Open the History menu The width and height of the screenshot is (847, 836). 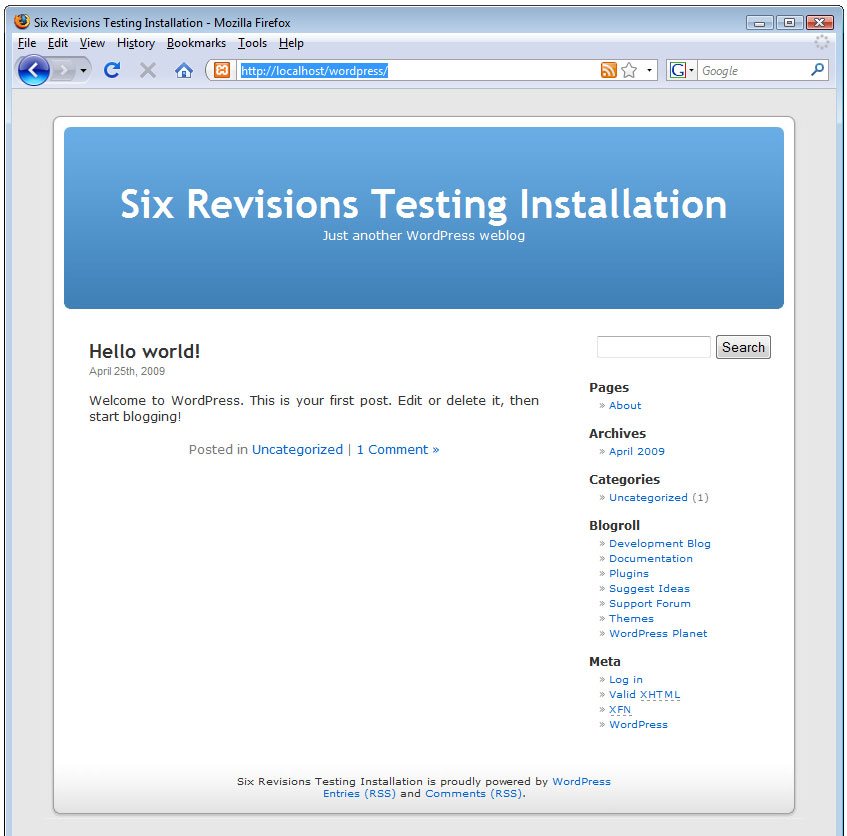136,43
